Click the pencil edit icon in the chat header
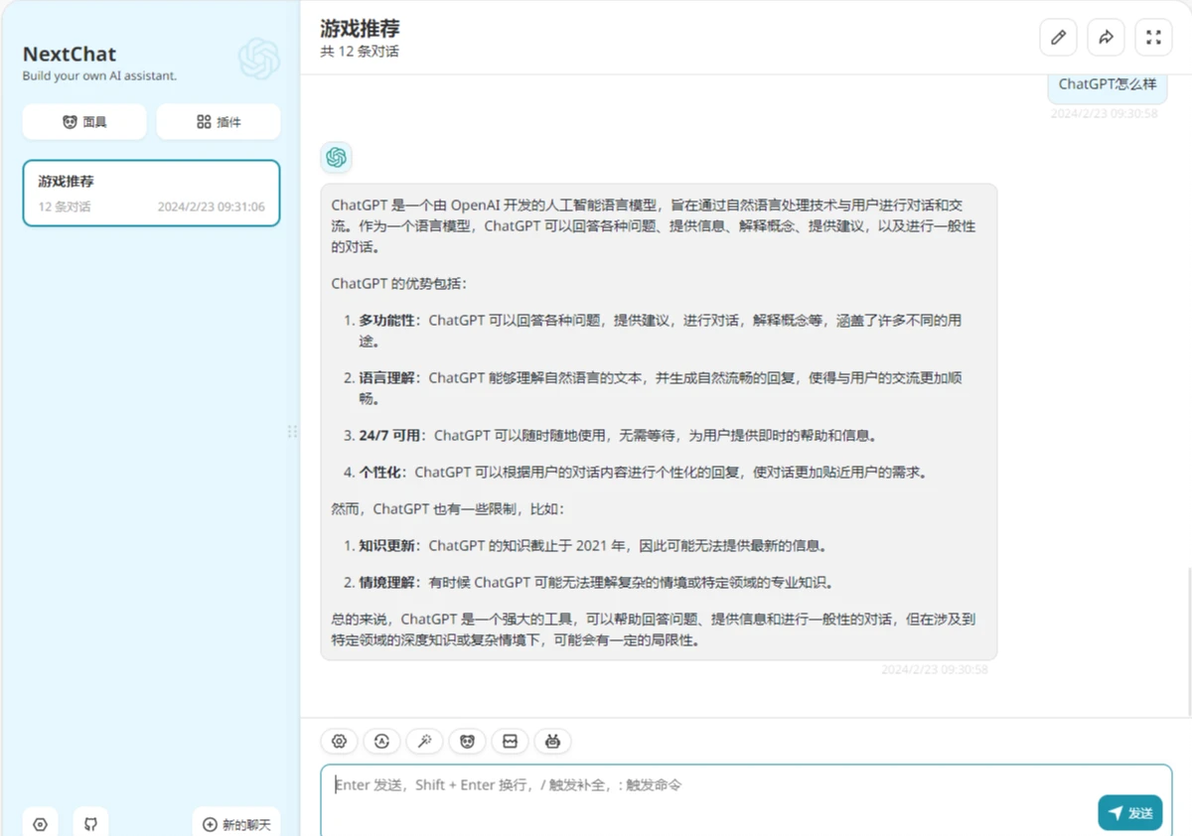The width and height of the screenshot is (1192, 836). pos(1058,37)
